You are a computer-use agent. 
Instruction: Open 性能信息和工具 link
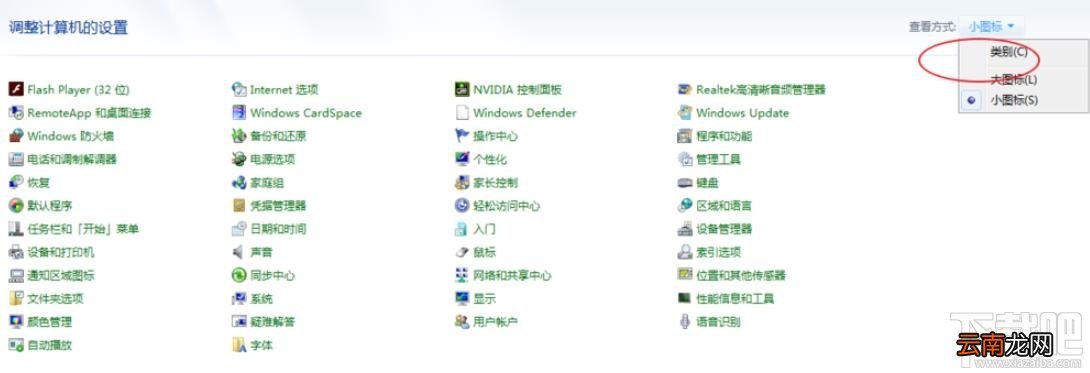pyautogui.click(x=735, y=299)
